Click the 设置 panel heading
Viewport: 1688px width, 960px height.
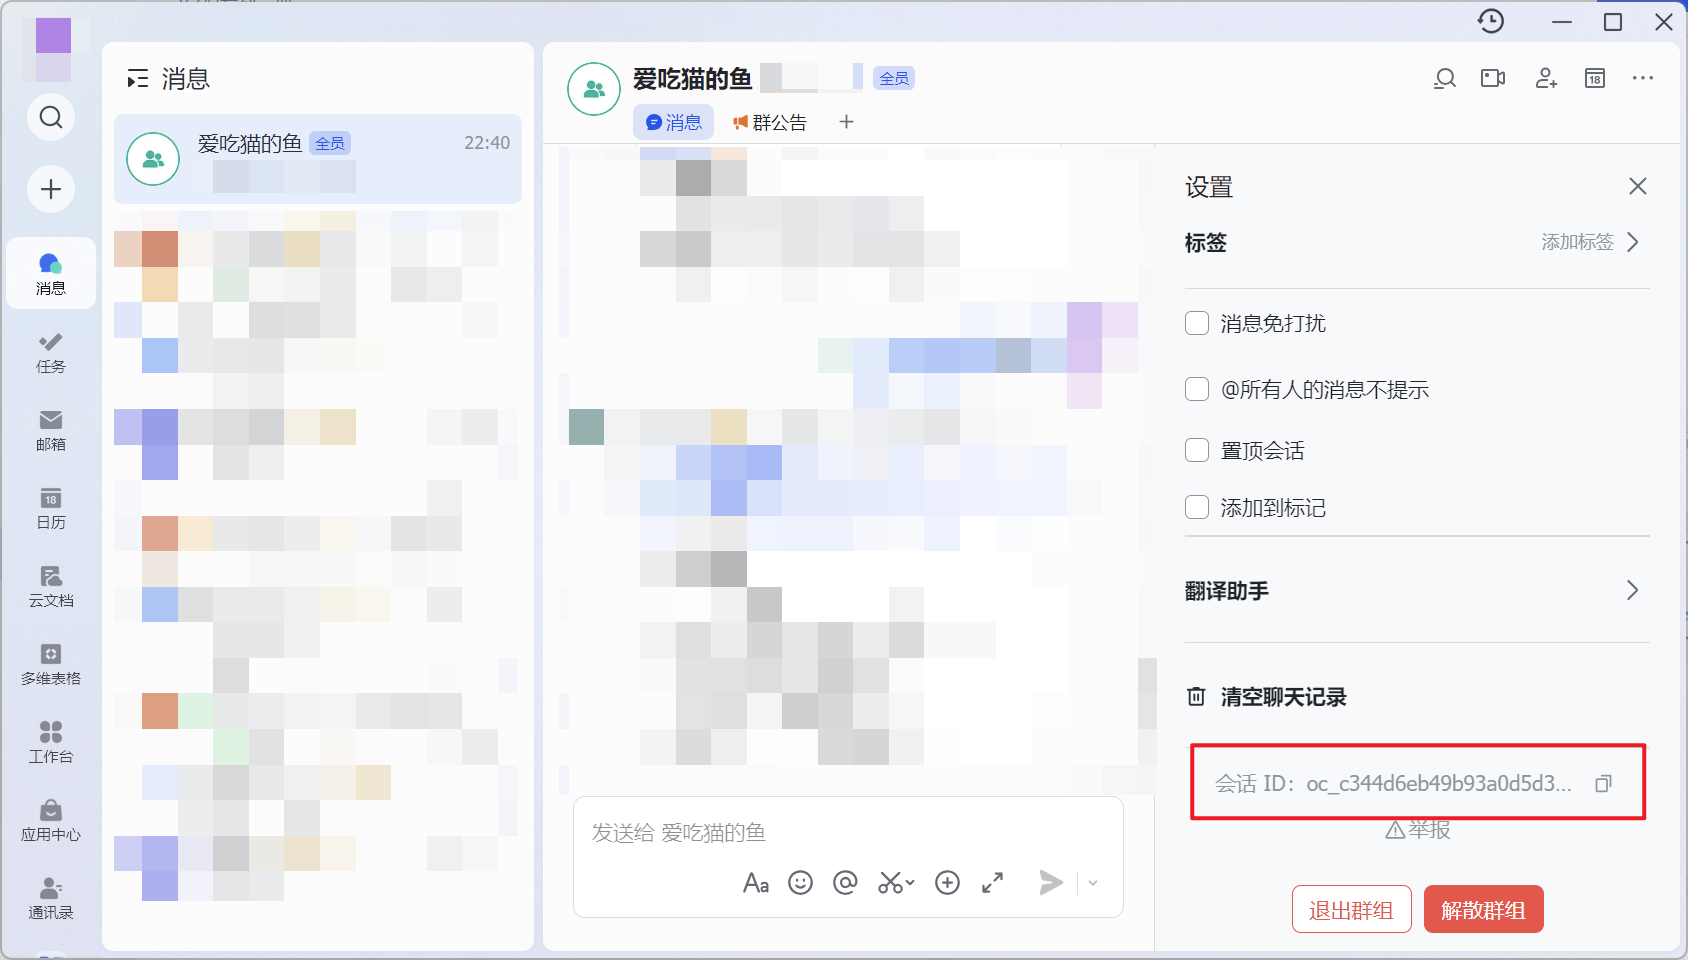(x=1209, y=187)
